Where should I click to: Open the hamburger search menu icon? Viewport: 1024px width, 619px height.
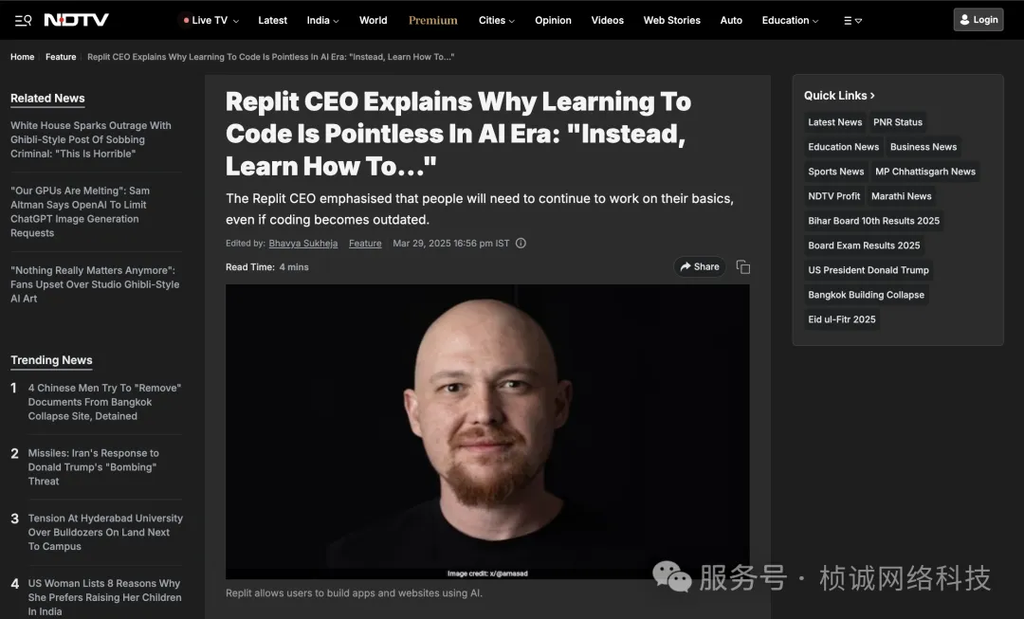[x=23, y=20]
